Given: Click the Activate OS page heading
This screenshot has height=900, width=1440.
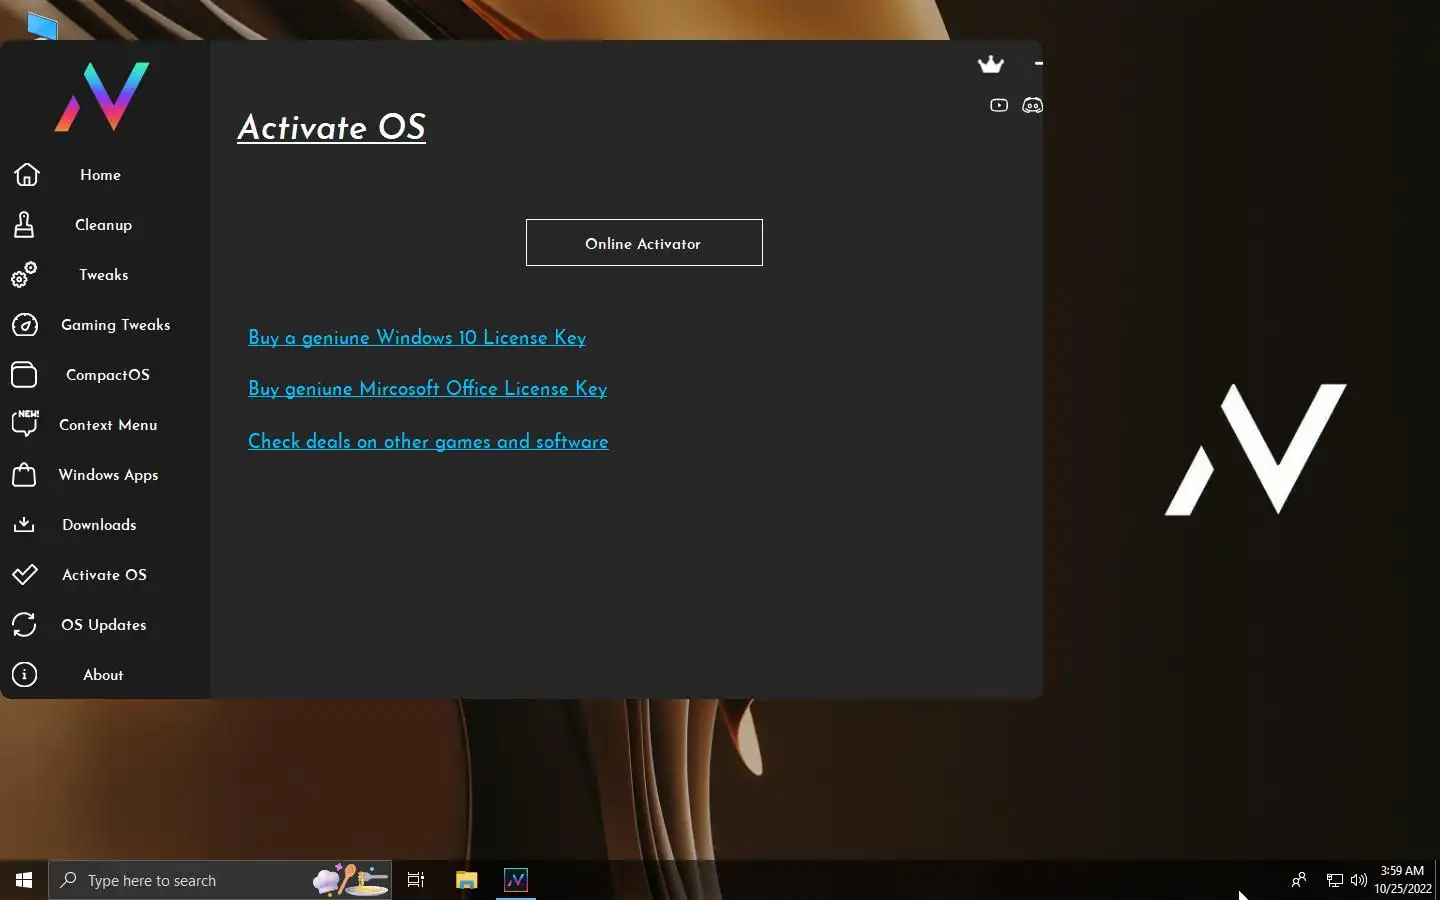Looking at the screenshot, I should coord(331,128).
